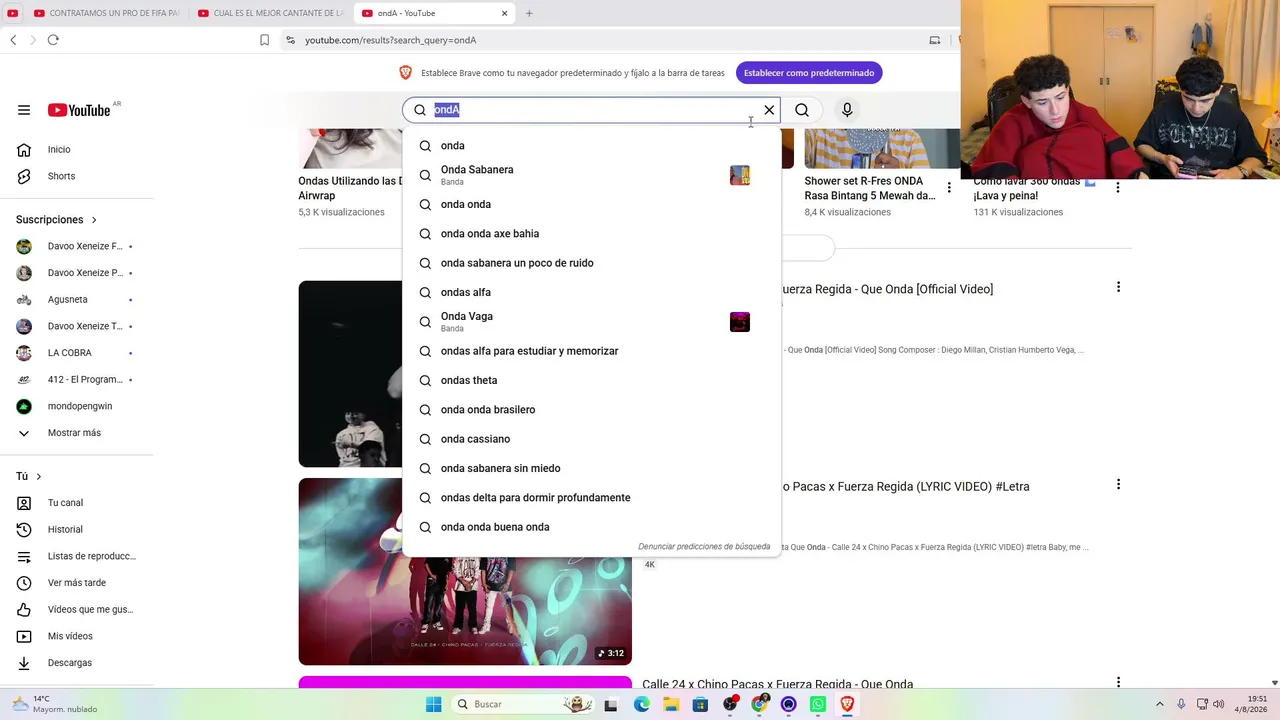This screenshot has height=720, width=1280.
Task: Expand the Tú section
Action: pyautogui.click(x=28, y=476)
